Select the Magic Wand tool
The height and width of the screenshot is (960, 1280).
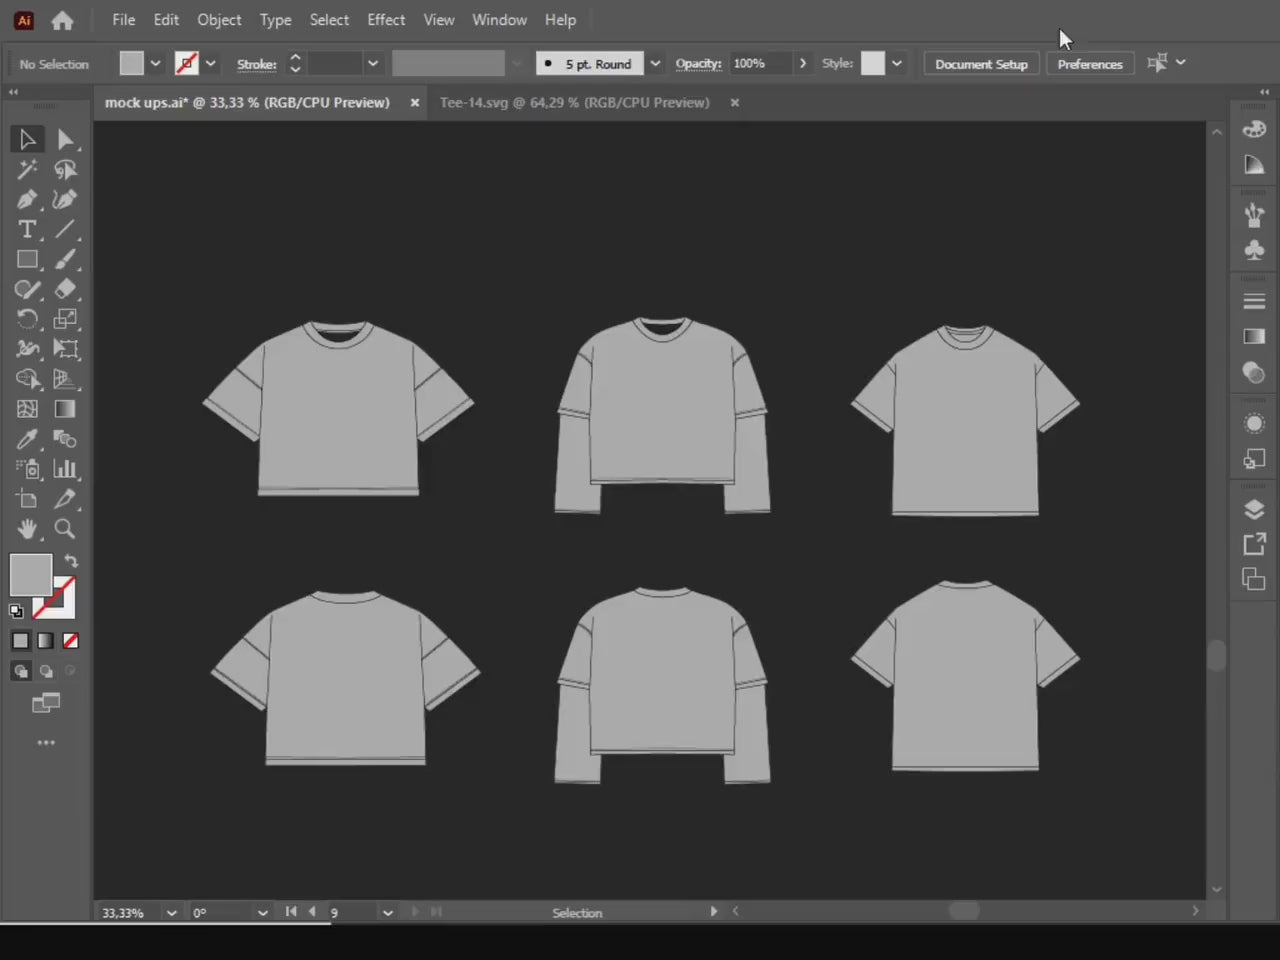(27, 169)
